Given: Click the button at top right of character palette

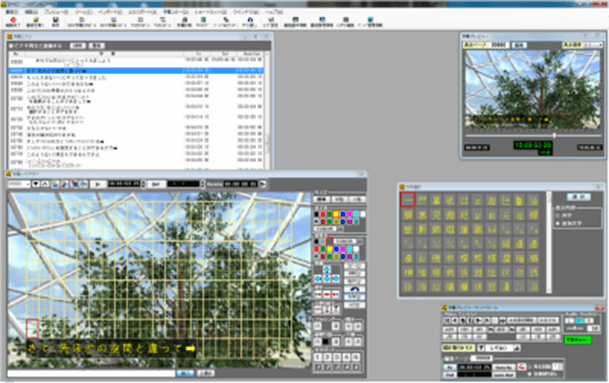Looking at the screenshot, I should coord(578,197).
